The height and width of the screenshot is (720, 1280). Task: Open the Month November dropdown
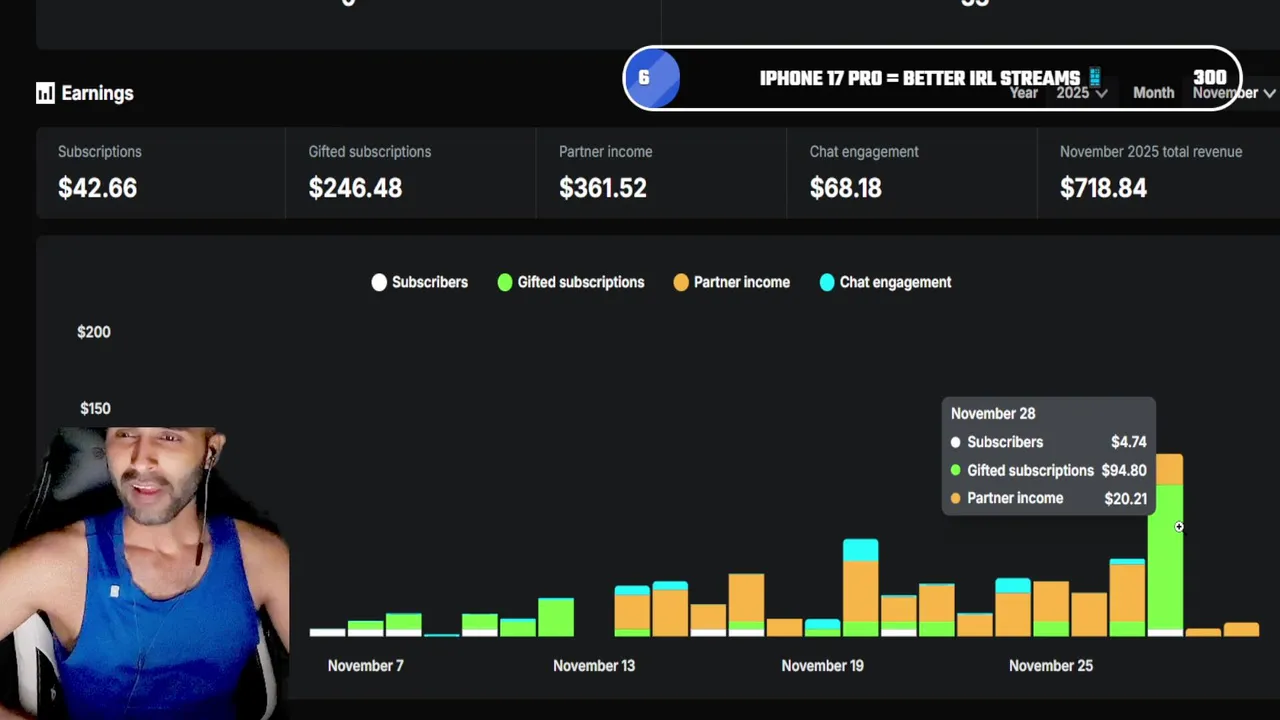(x=1234, y=93)
